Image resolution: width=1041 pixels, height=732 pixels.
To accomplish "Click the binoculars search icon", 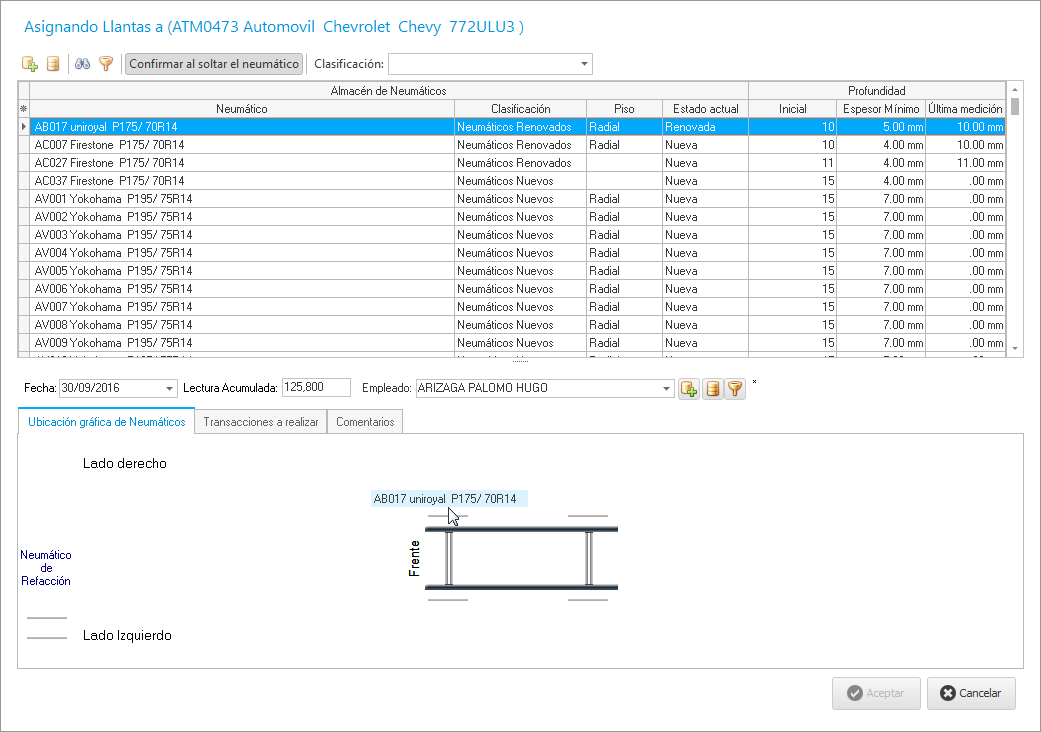I will click(x=83, y=64).
